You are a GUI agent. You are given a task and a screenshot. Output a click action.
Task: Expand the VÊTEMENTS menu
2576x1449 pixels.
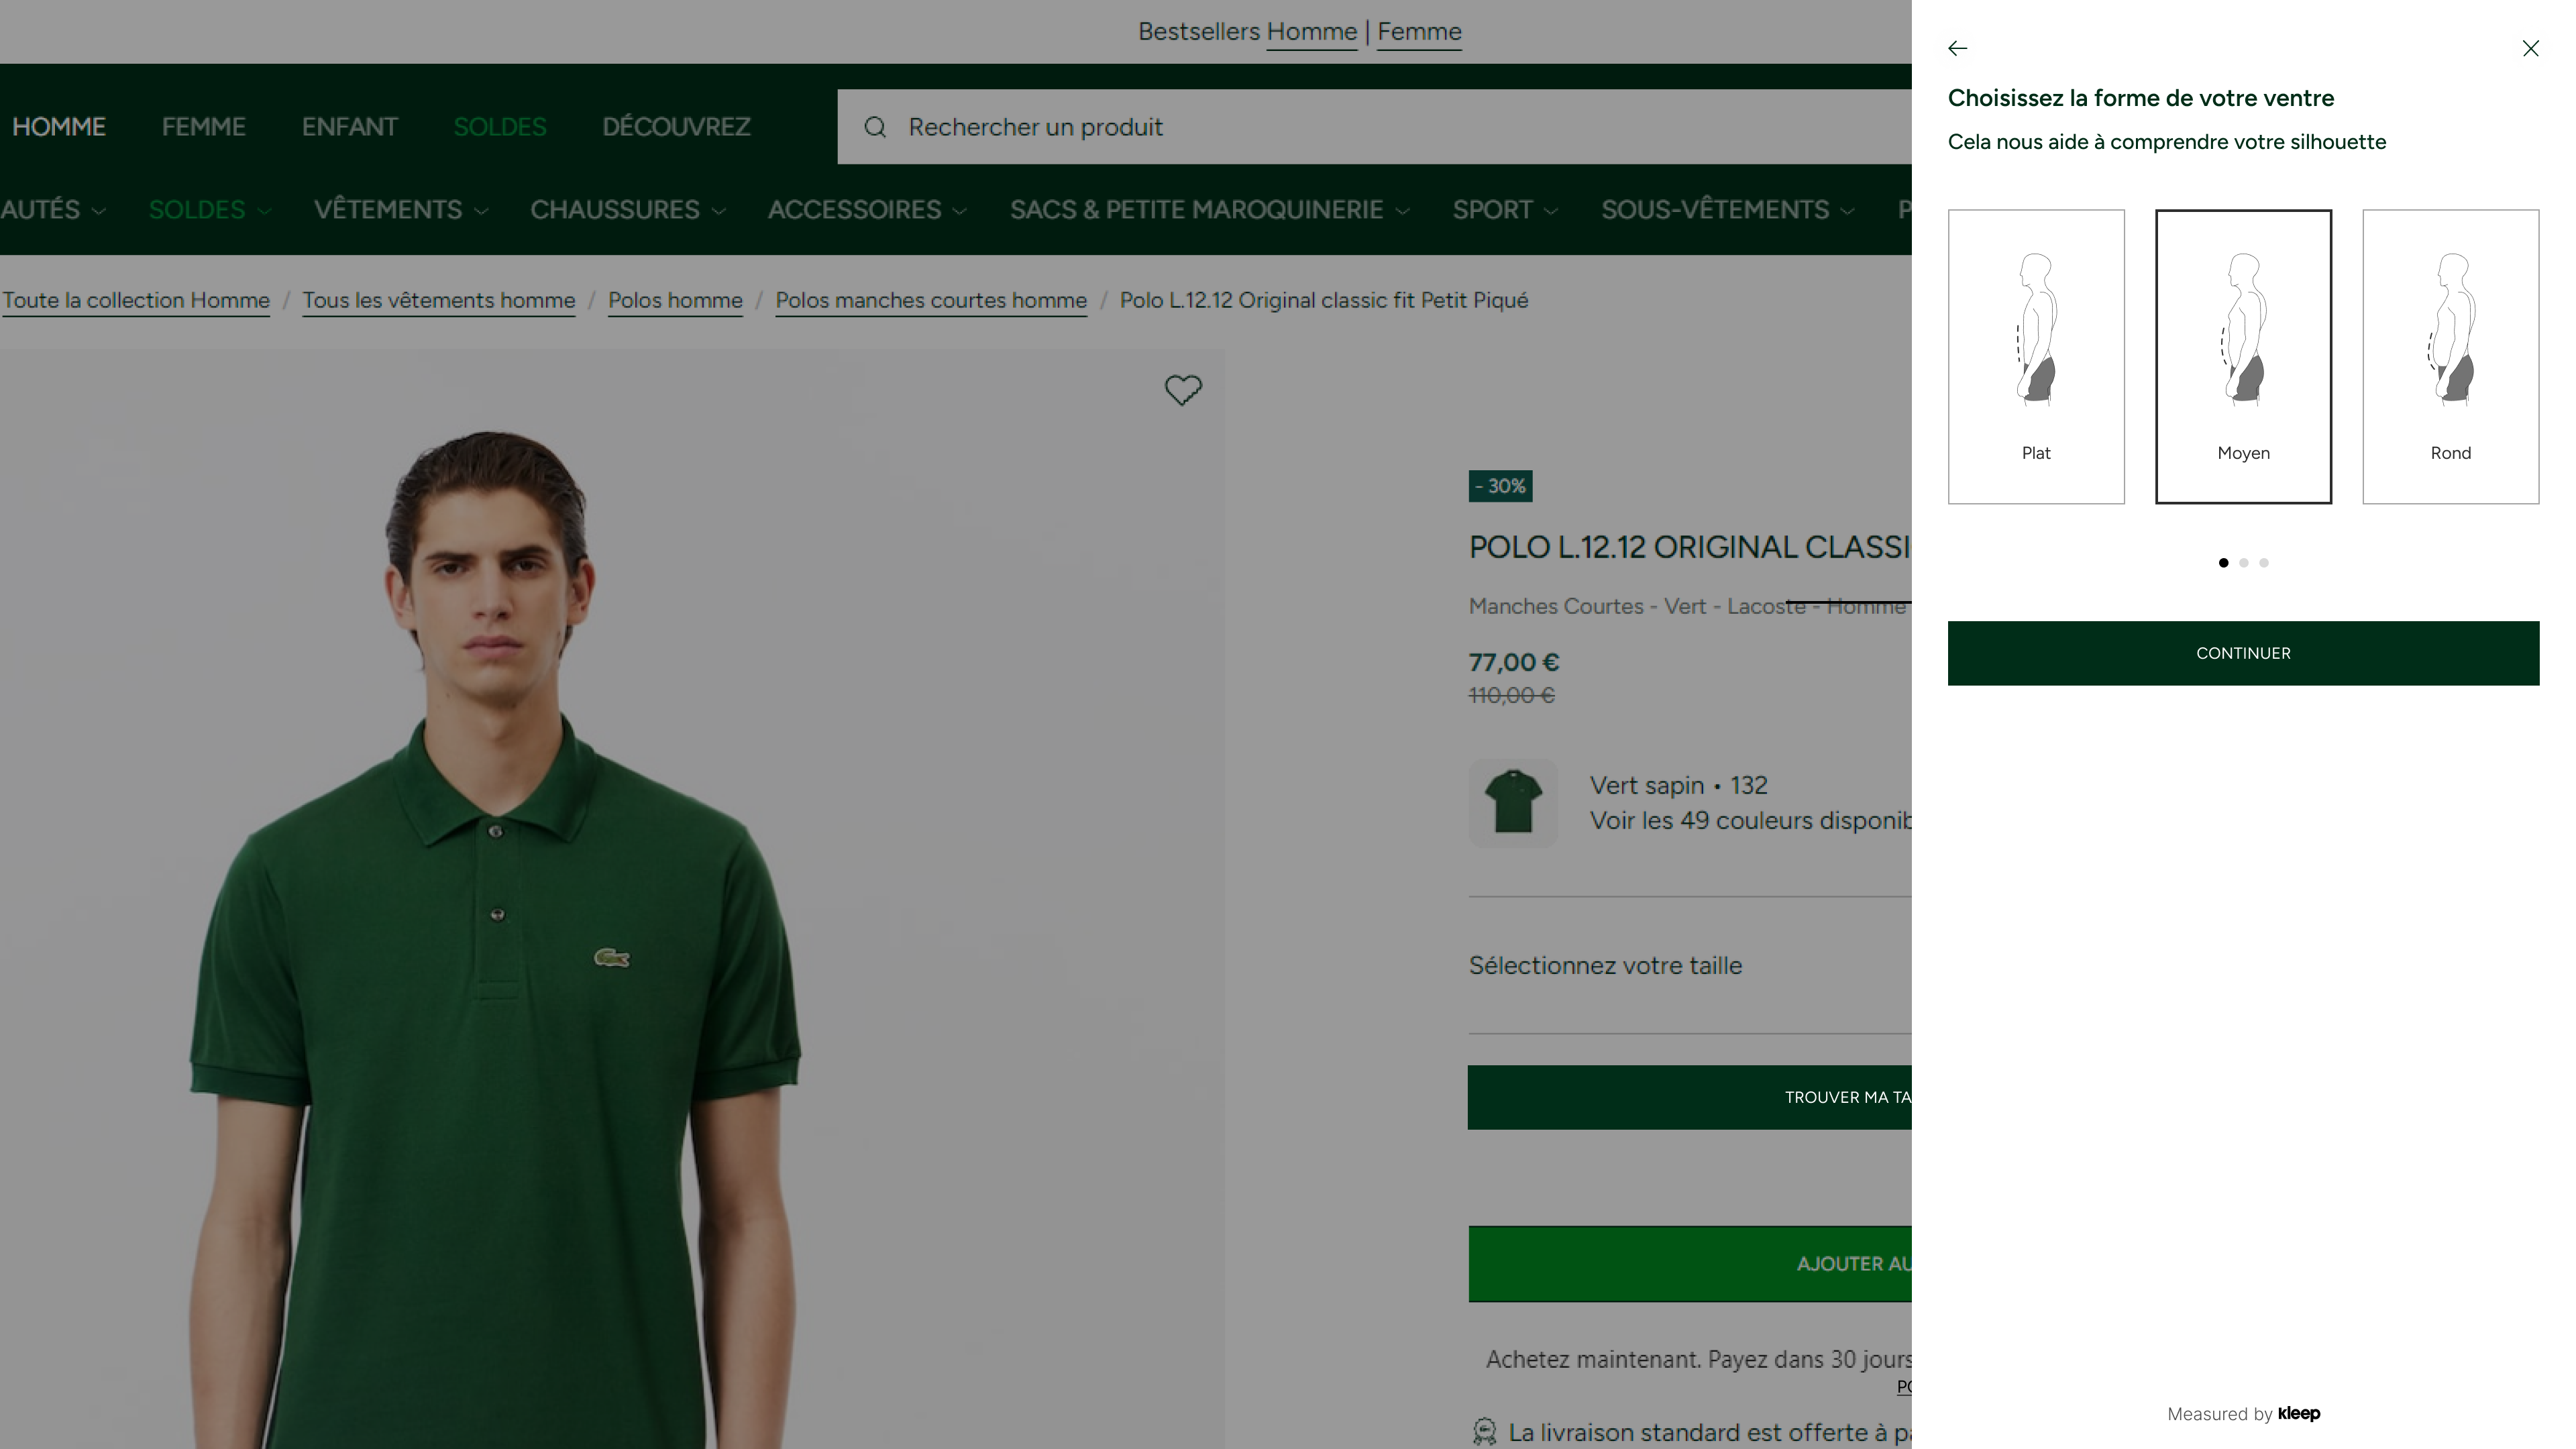coord(401,210)
